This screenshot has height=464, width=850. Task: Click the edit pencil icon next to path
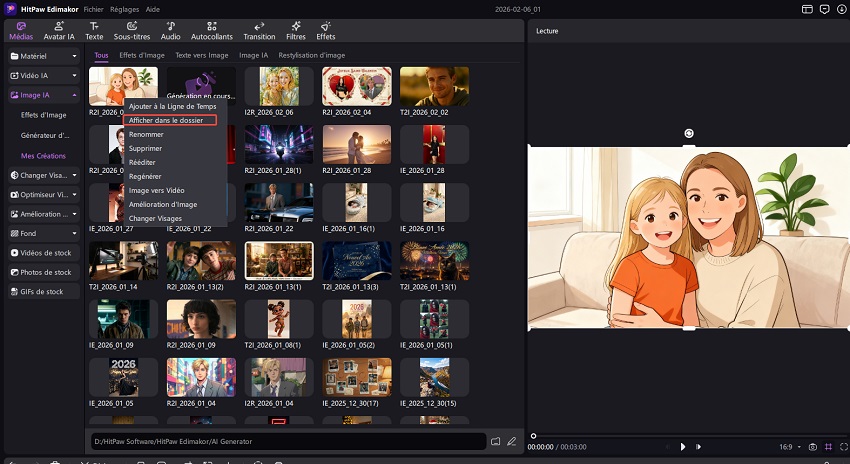pos(511,440)
